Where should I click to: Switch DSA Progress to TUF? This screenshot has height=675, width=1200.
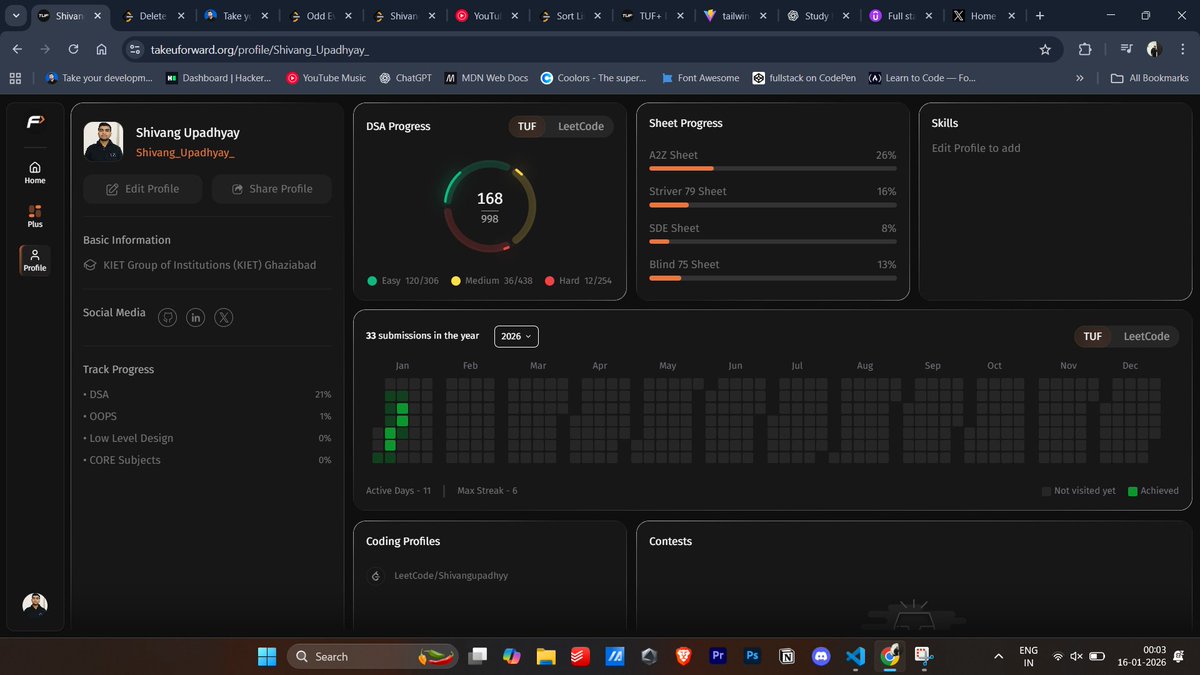pyautogui.click(x=527, y=127)
